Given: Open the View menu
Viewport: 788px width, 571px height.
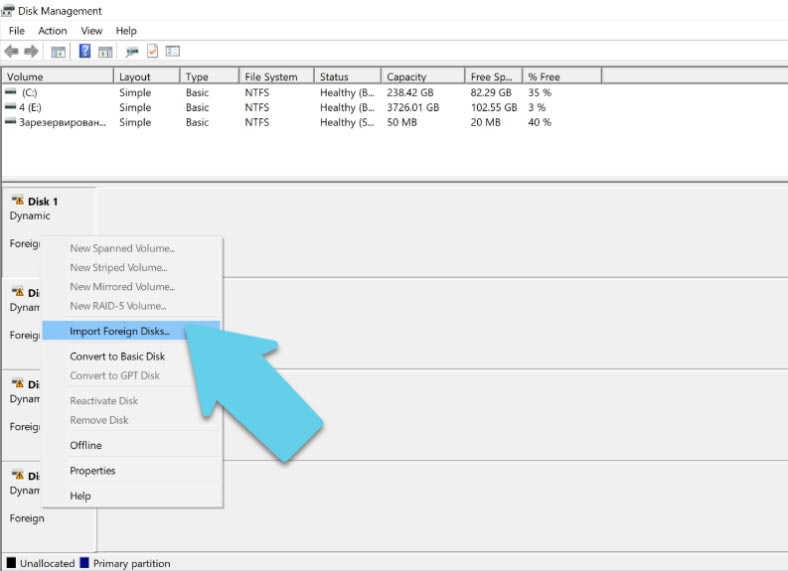Looking at the screenshot, I should [x=91, y=31].
